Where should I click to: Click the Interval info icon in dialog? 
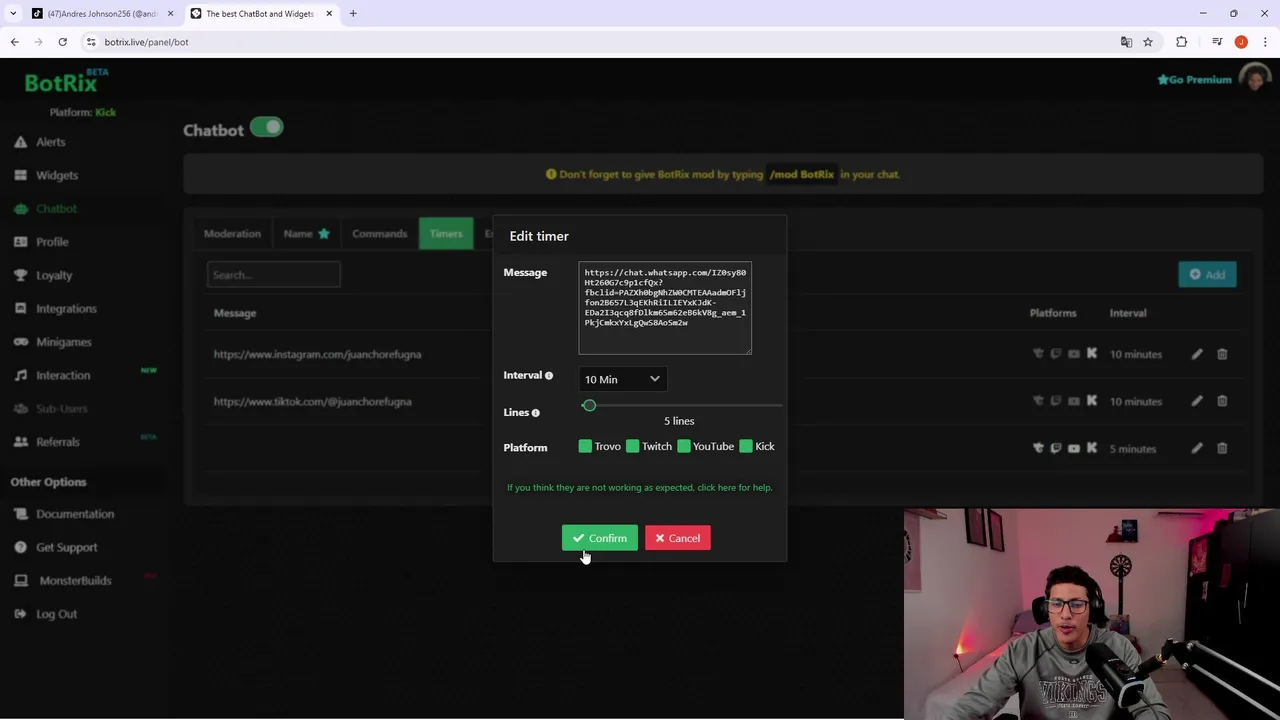coord(549,376)
